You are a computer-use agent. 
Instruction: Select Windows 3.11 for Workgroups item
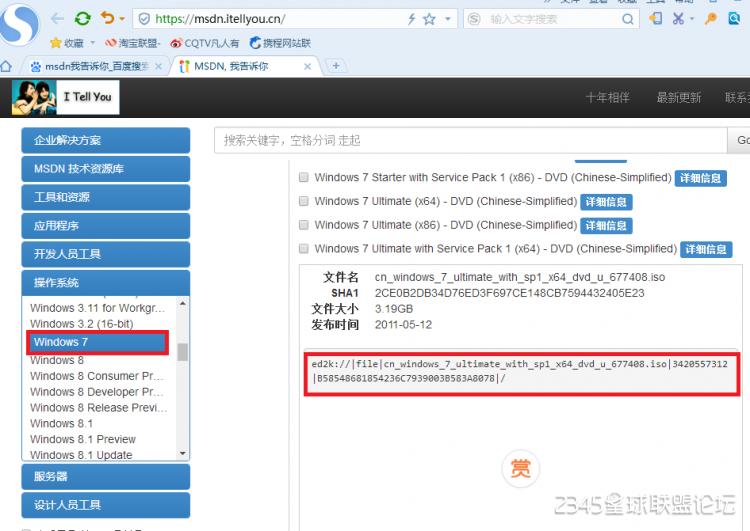tap(98, 308)
